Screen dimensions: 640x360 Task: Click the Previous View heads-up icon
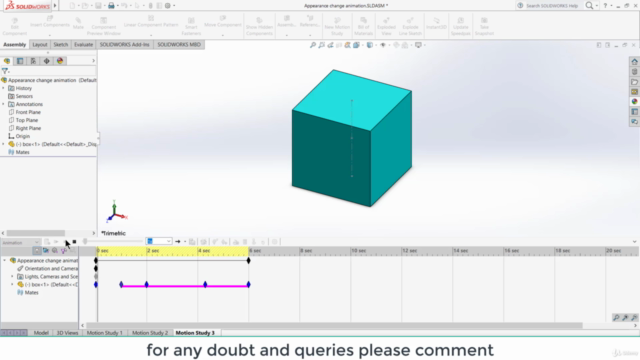(x=330, y=45)
